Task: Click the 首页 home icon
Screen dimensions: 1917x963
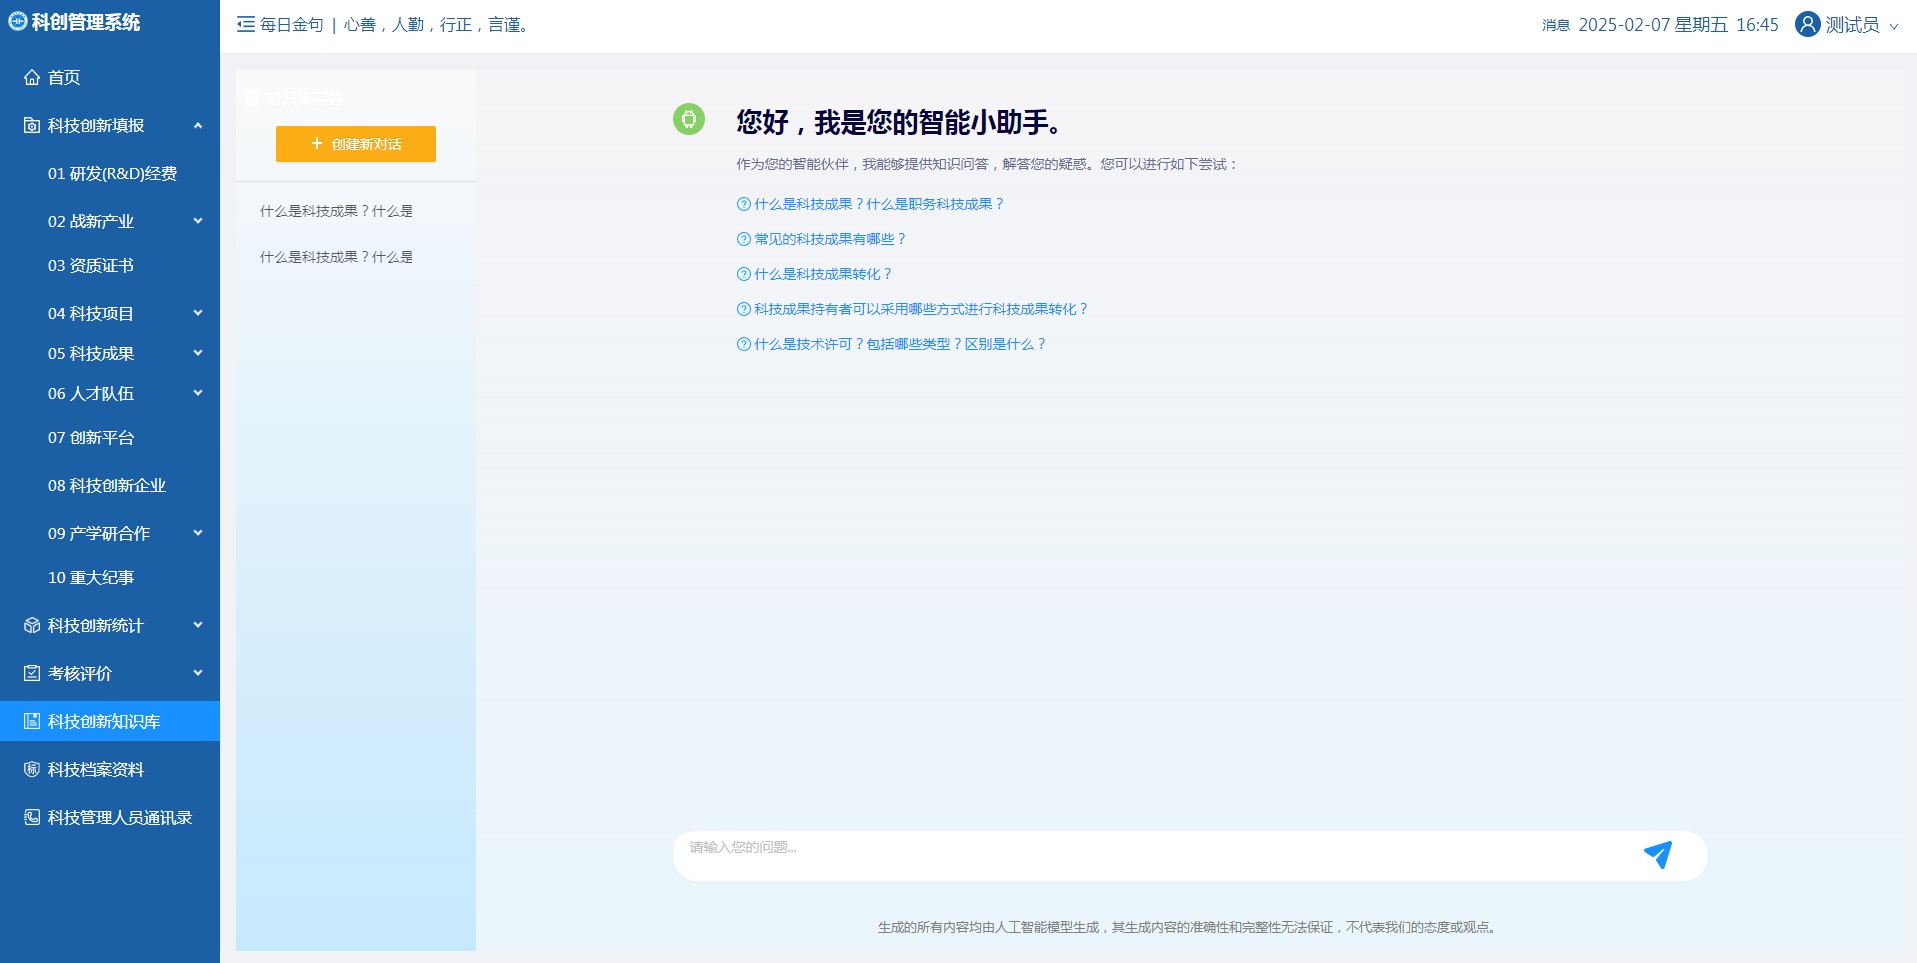Action: point(32,77)
